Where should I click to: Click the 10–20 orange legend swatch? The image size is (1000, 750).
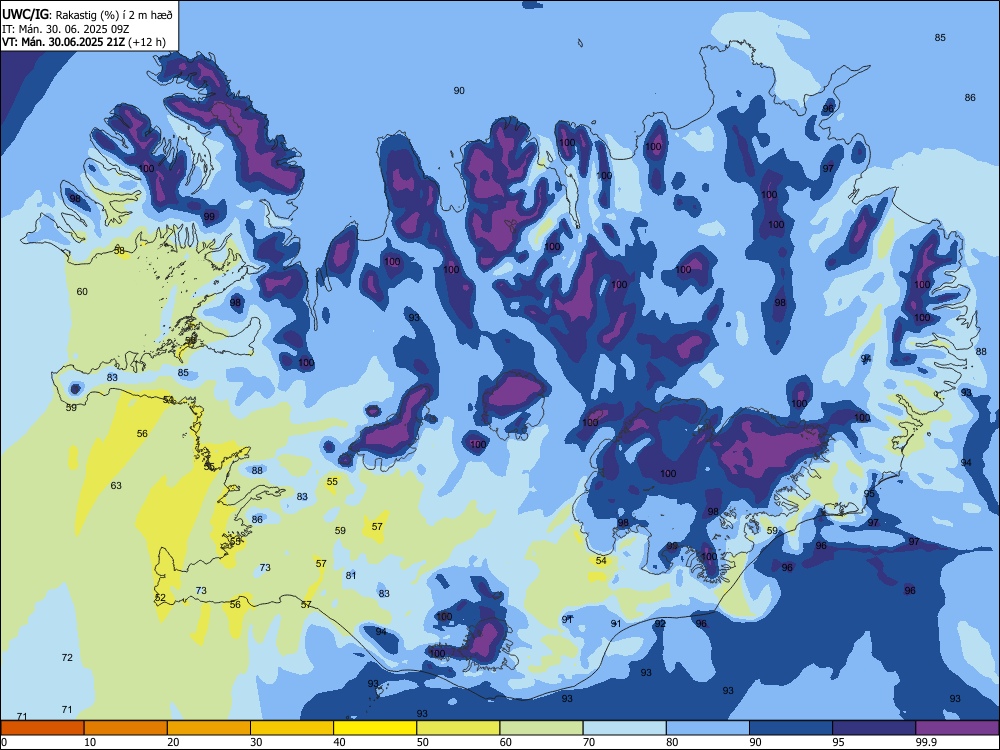point(126,728)
